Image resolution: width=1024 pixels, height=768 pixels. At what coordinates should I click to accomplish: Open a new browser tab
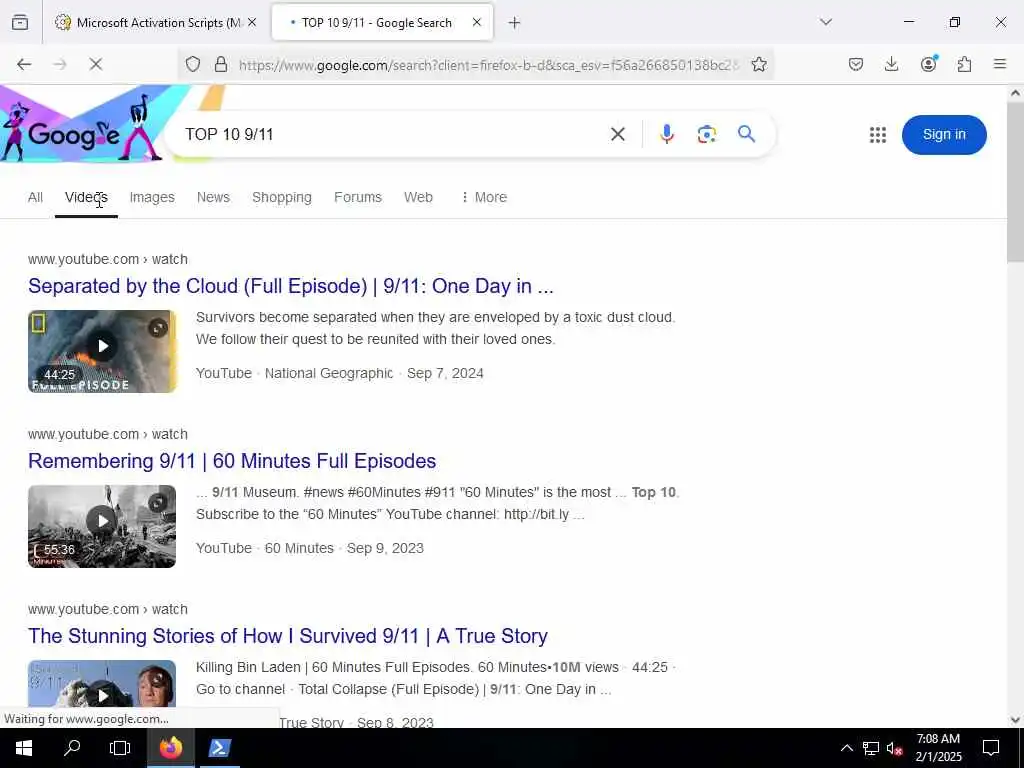pyautogui.click(x=515, y=23)
